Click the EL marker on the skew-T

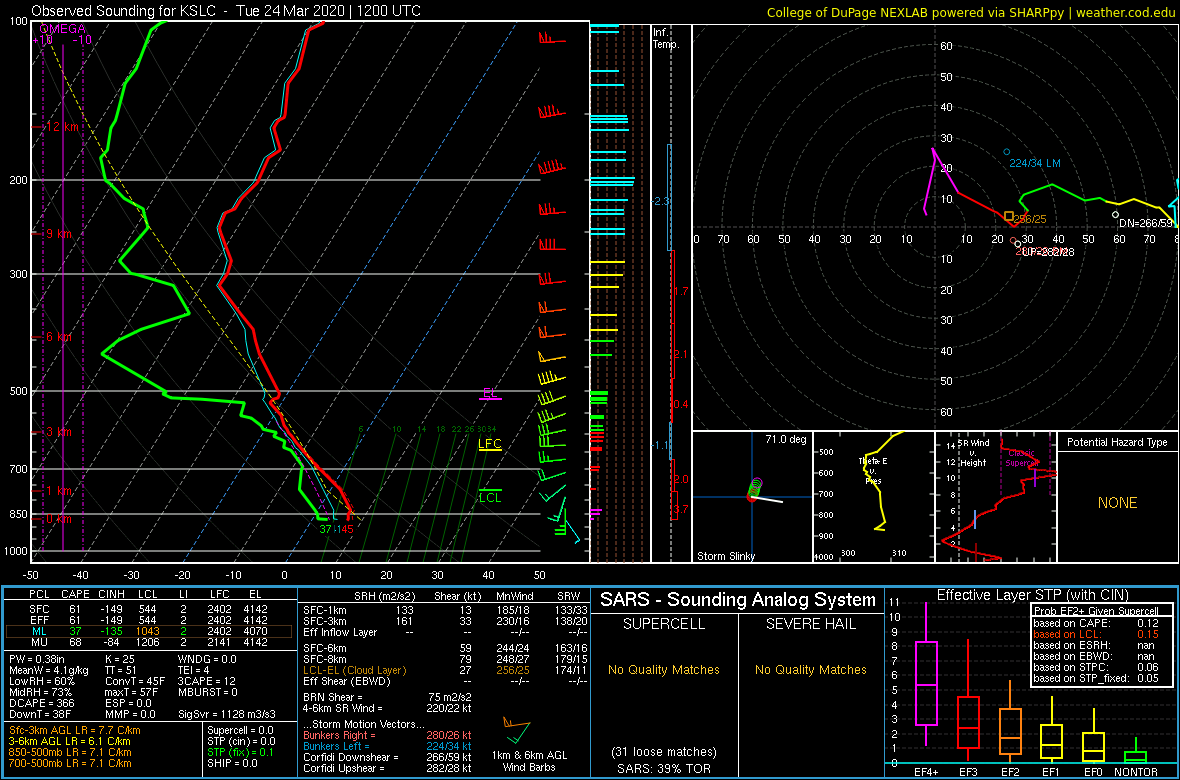[x=491, y=393]
